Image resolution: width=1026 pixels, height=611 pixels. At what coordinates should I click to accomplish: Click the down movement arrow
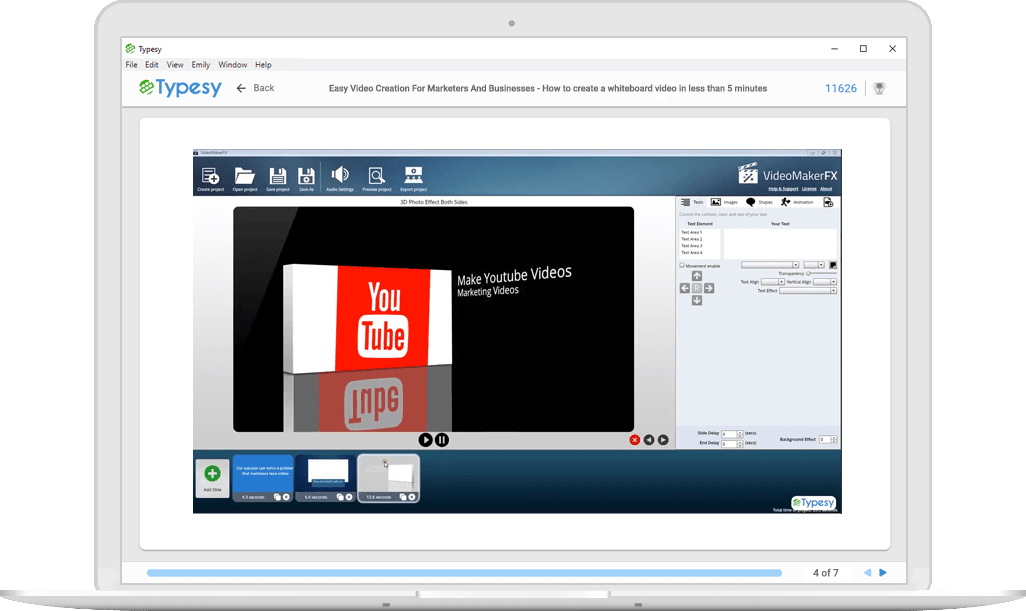pyautogui.click(x=697, y=300)
